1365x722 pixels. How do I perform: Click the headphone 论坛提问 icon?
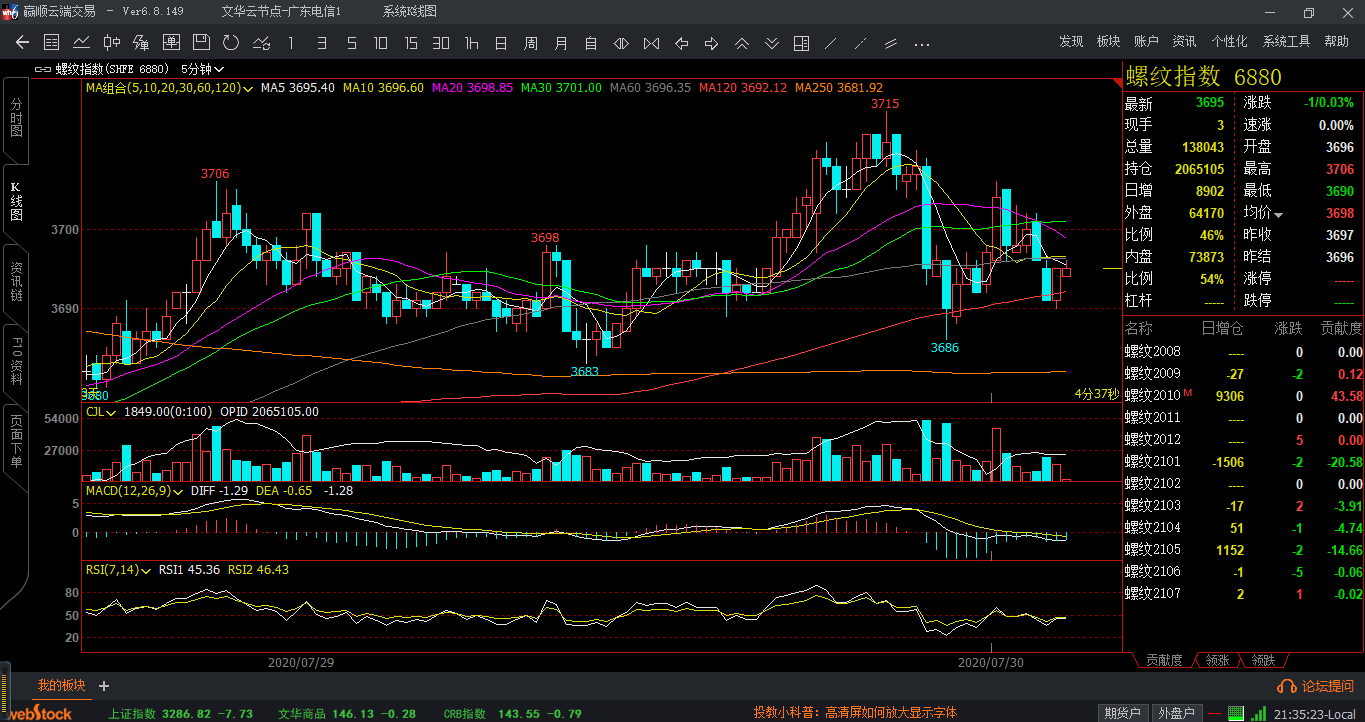click(x=1287, y=686)
